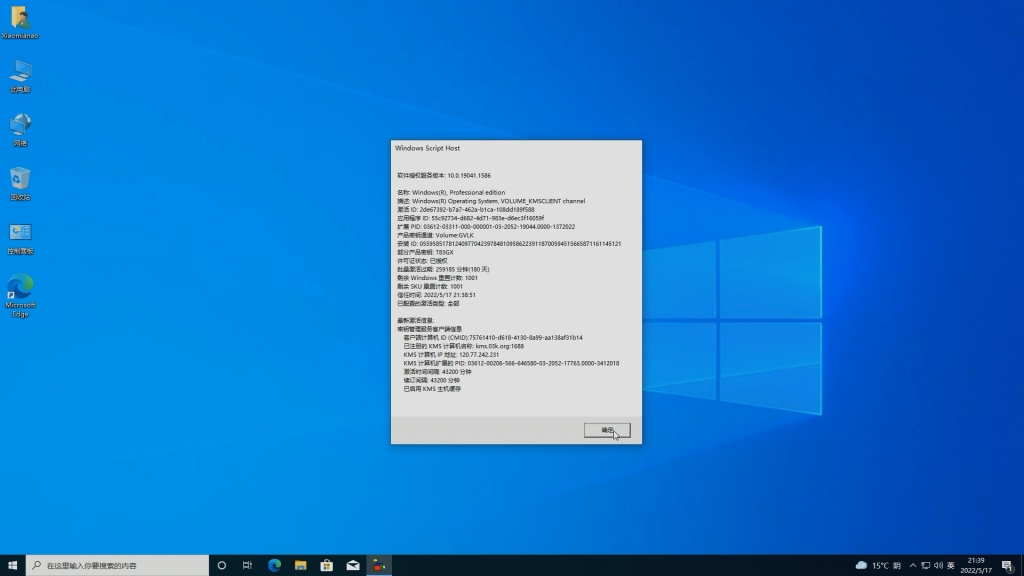Image resolution: width=1024 pixels, height=576 pixels.
Task: Open the 回收站 recycle bin icon
Action: click(x=20, y=184)
